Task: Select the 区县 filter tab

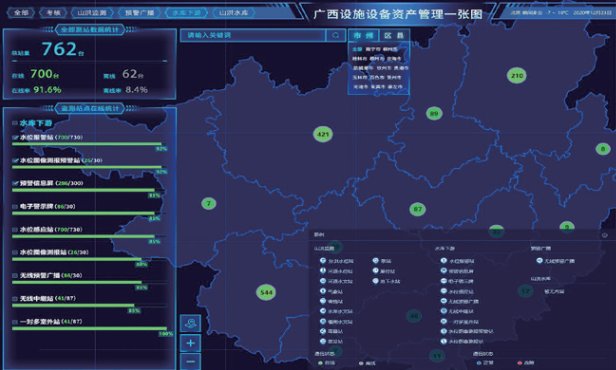Action: (x=394, y=35)
